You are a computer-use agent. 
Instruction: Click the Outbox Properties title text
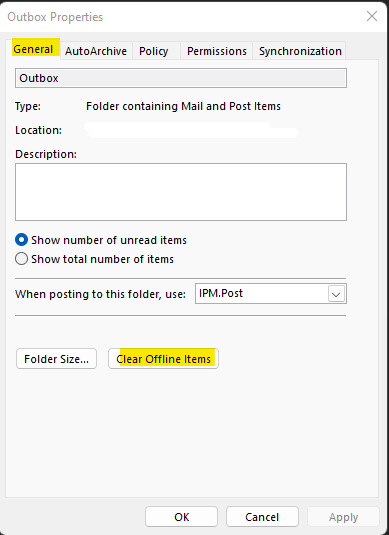click(55, 17)
